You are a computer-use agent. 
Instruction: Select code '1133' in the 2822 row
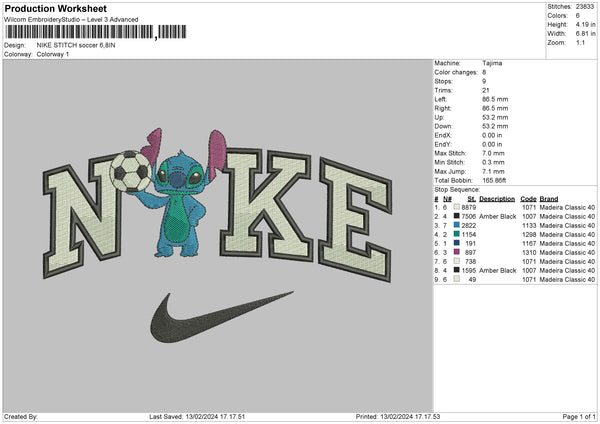[x=529, y=225]
